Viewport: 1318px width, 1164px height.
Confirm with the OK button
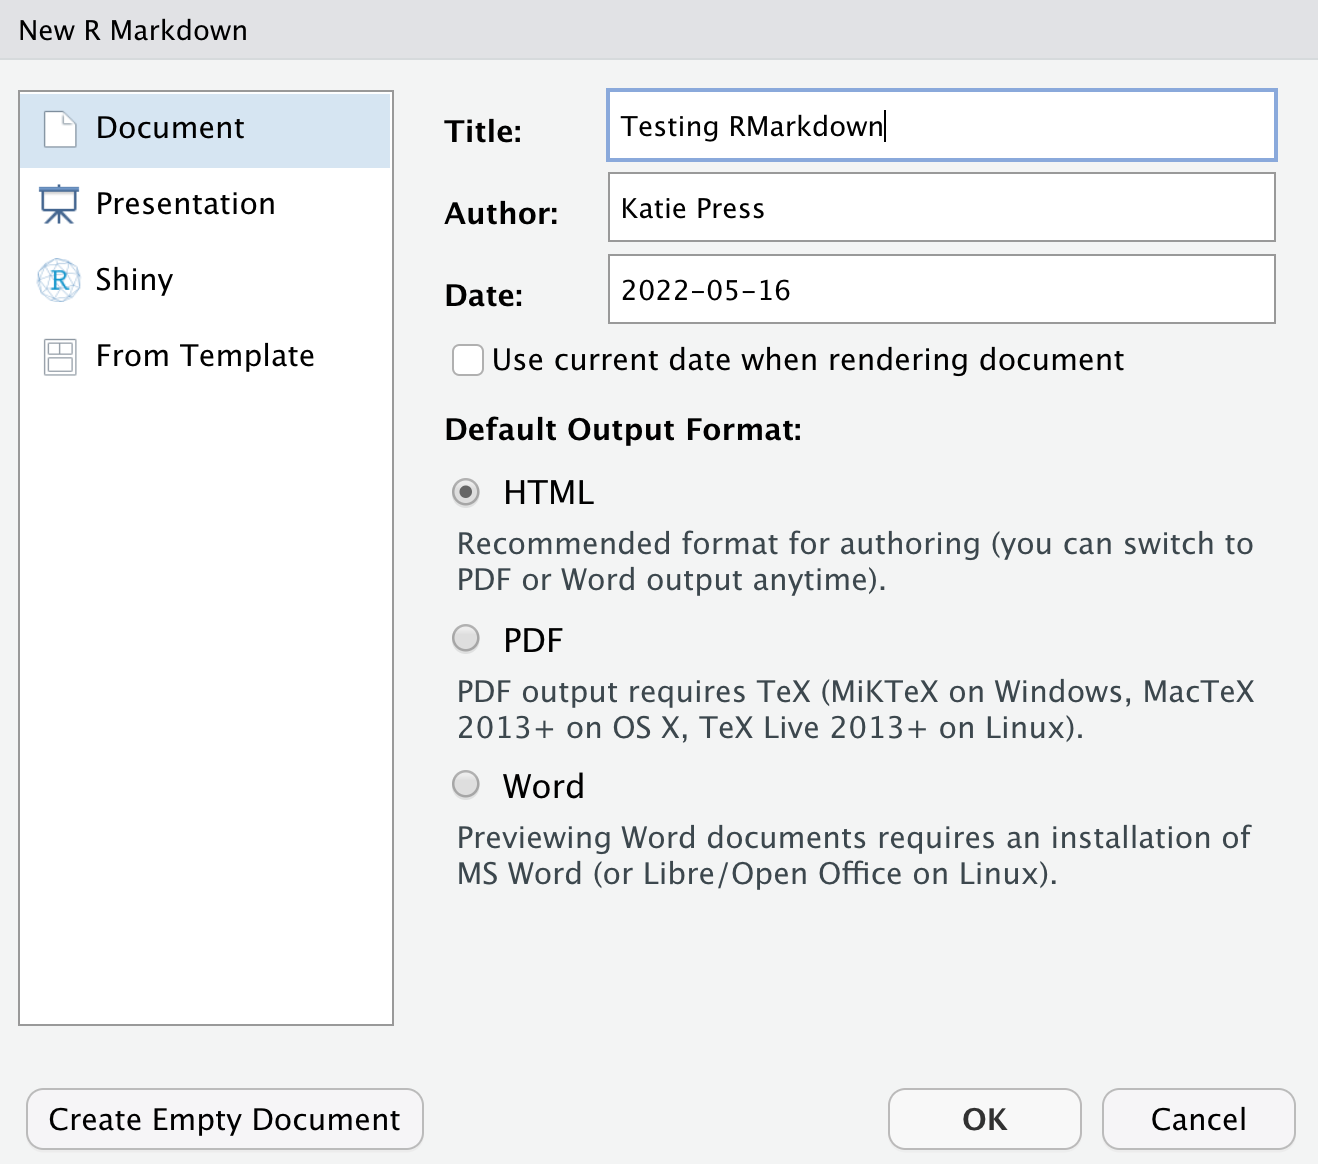985,1119
